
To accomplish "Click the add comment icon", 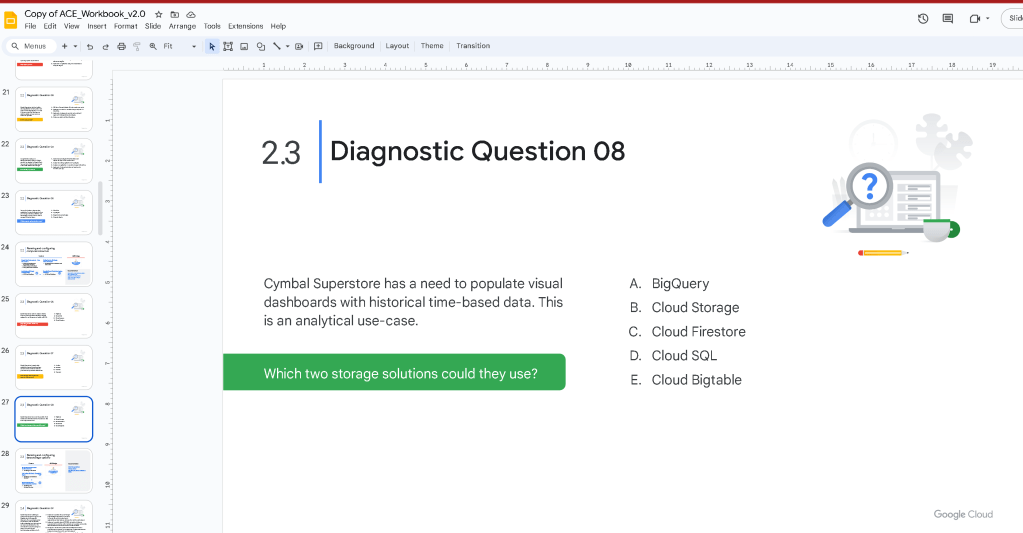I will click(x=318, y=46).
